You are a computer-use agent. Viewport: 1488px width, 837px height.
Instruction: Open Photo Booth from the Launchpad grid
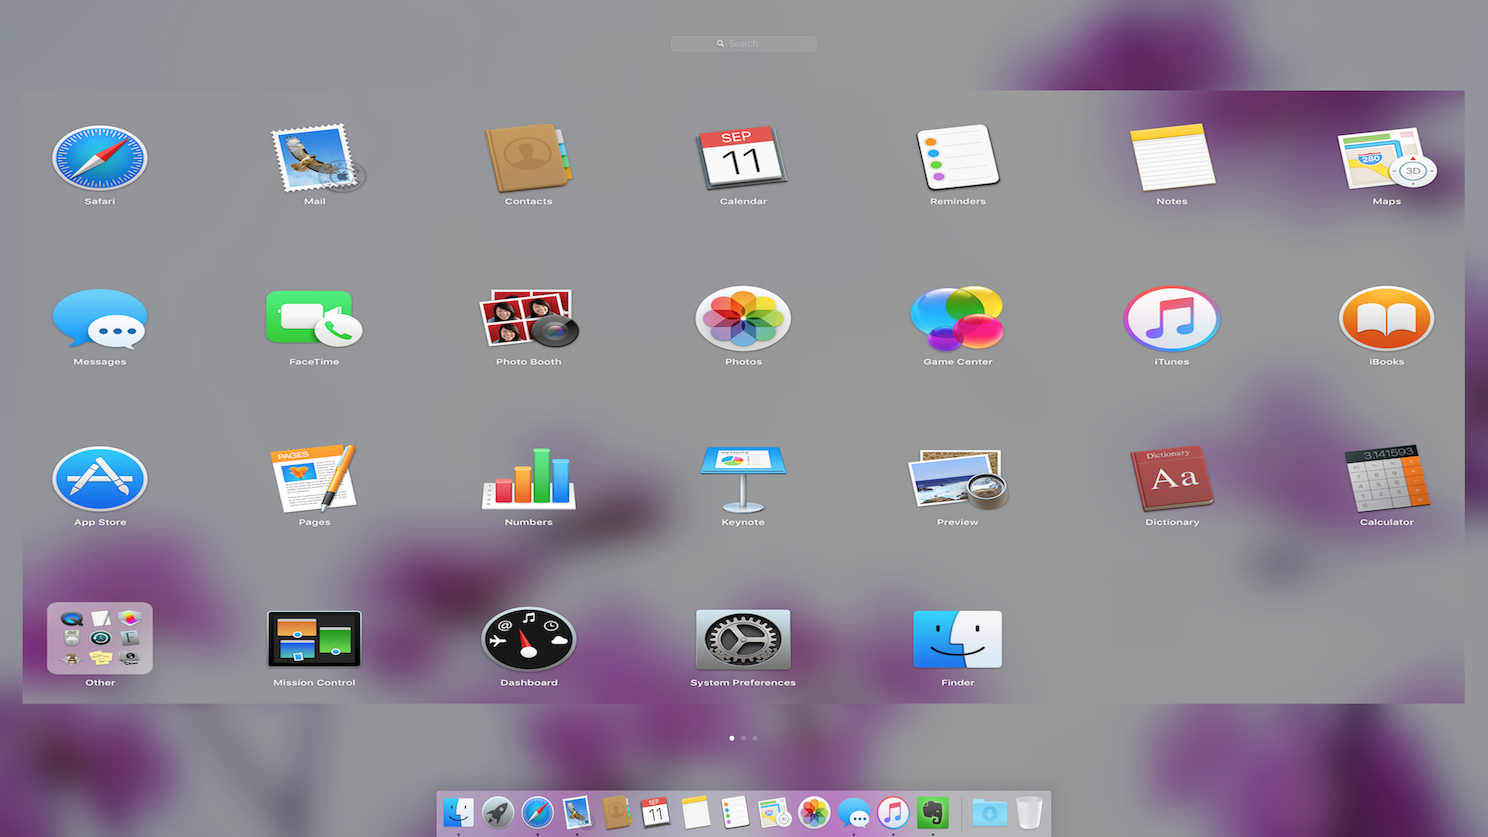click(528, 319)
